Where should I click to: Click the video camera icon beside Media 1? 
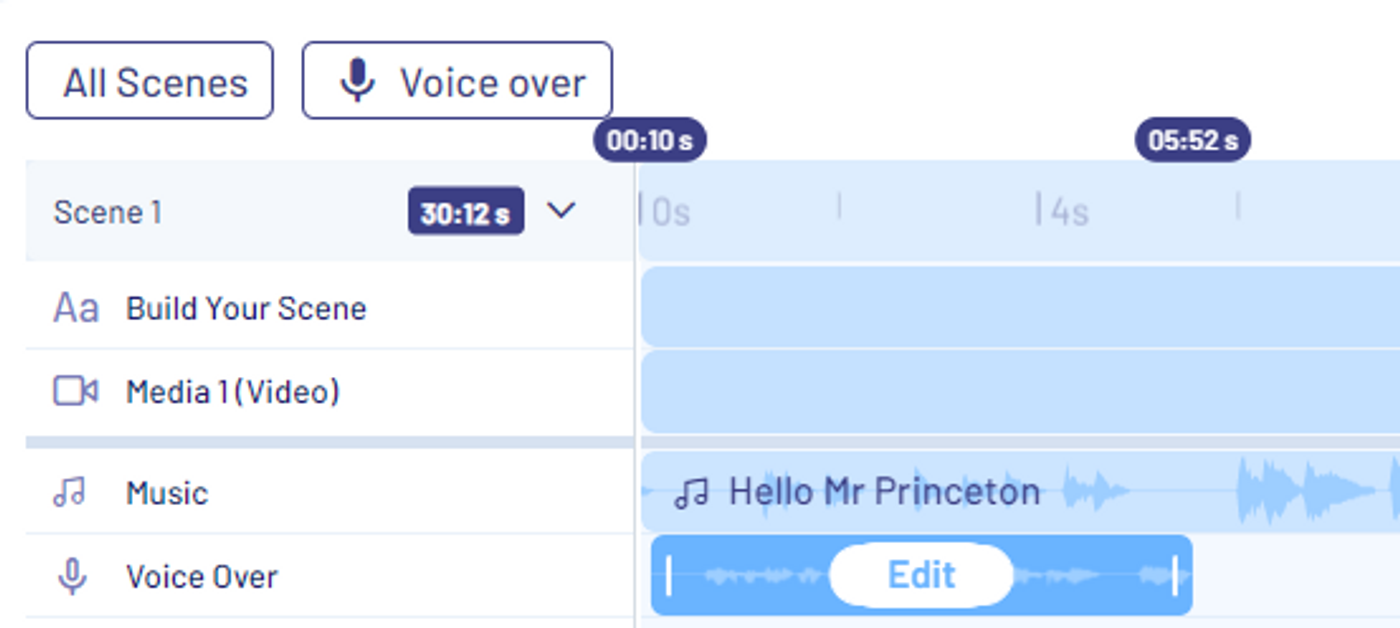[75, 391]
